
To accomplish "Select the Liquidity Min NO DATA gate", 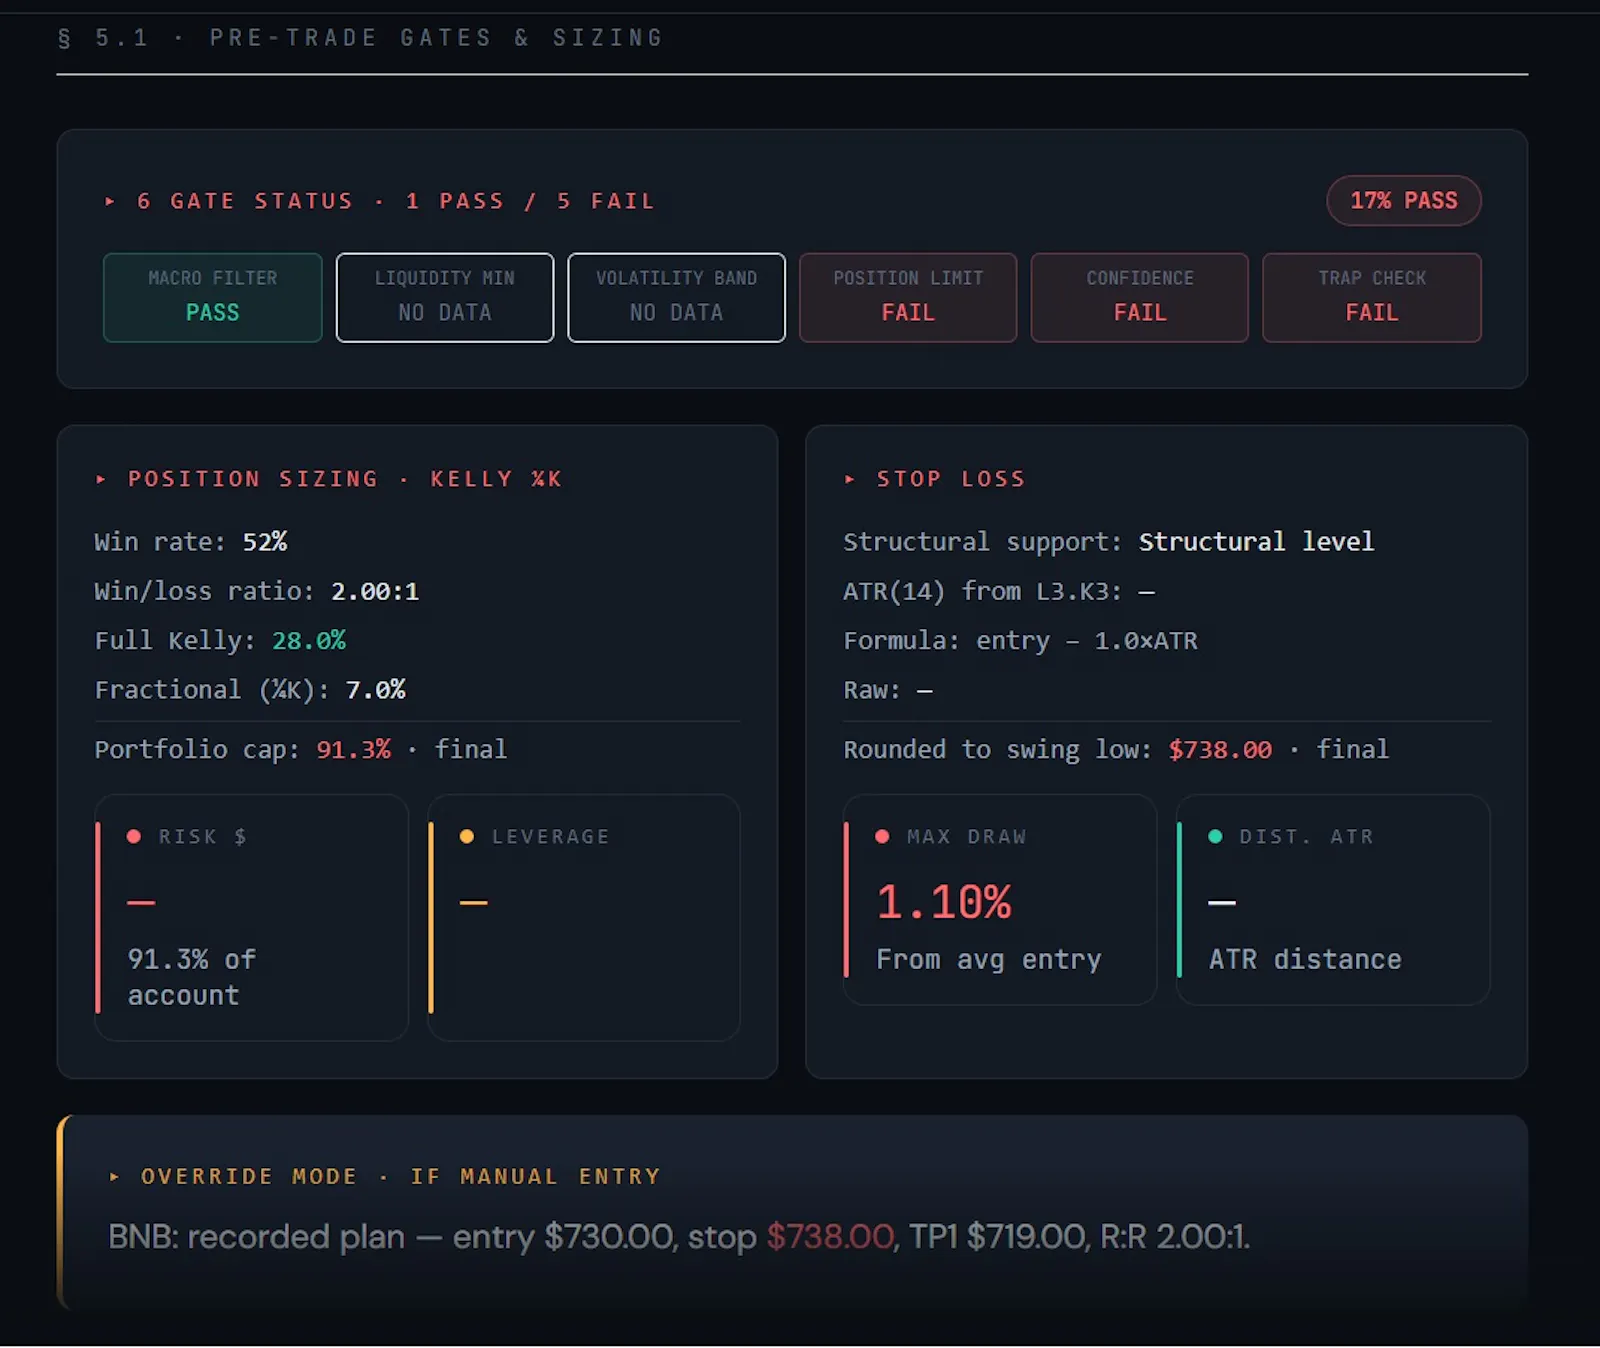I will tap(444, 297).
